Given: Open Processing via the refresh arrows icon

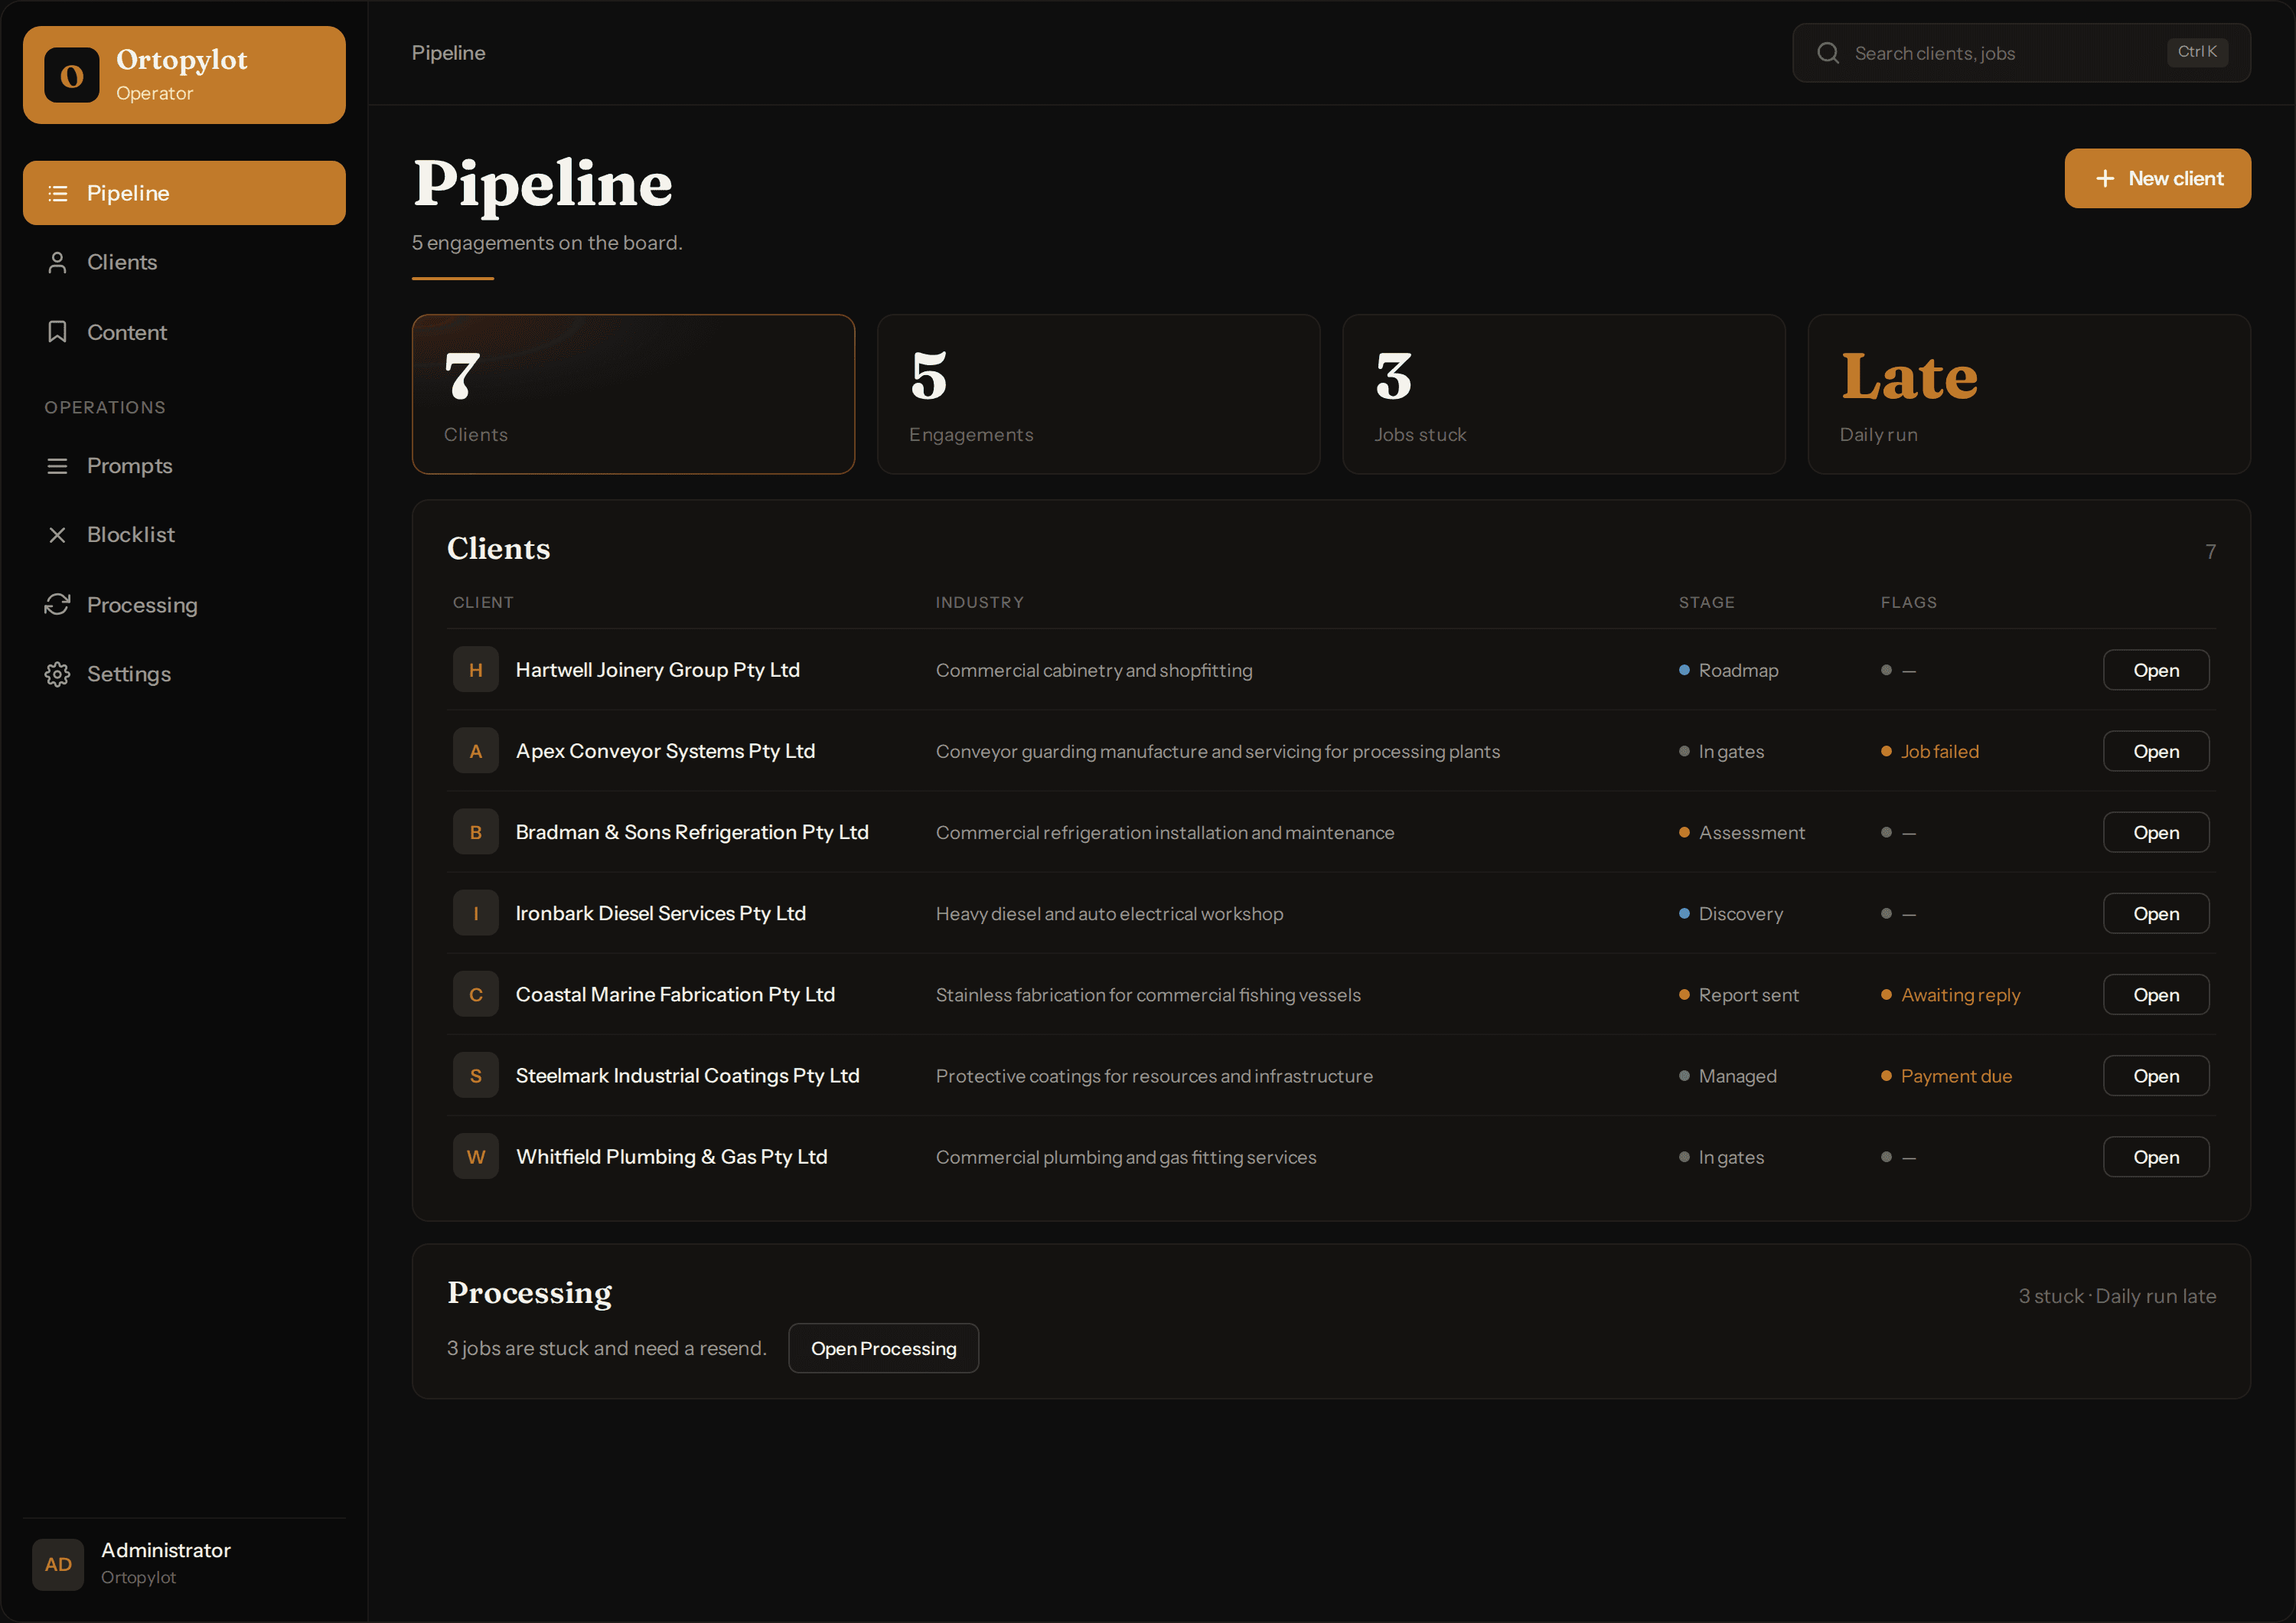Looking at the screenshot, I should 57,604.
